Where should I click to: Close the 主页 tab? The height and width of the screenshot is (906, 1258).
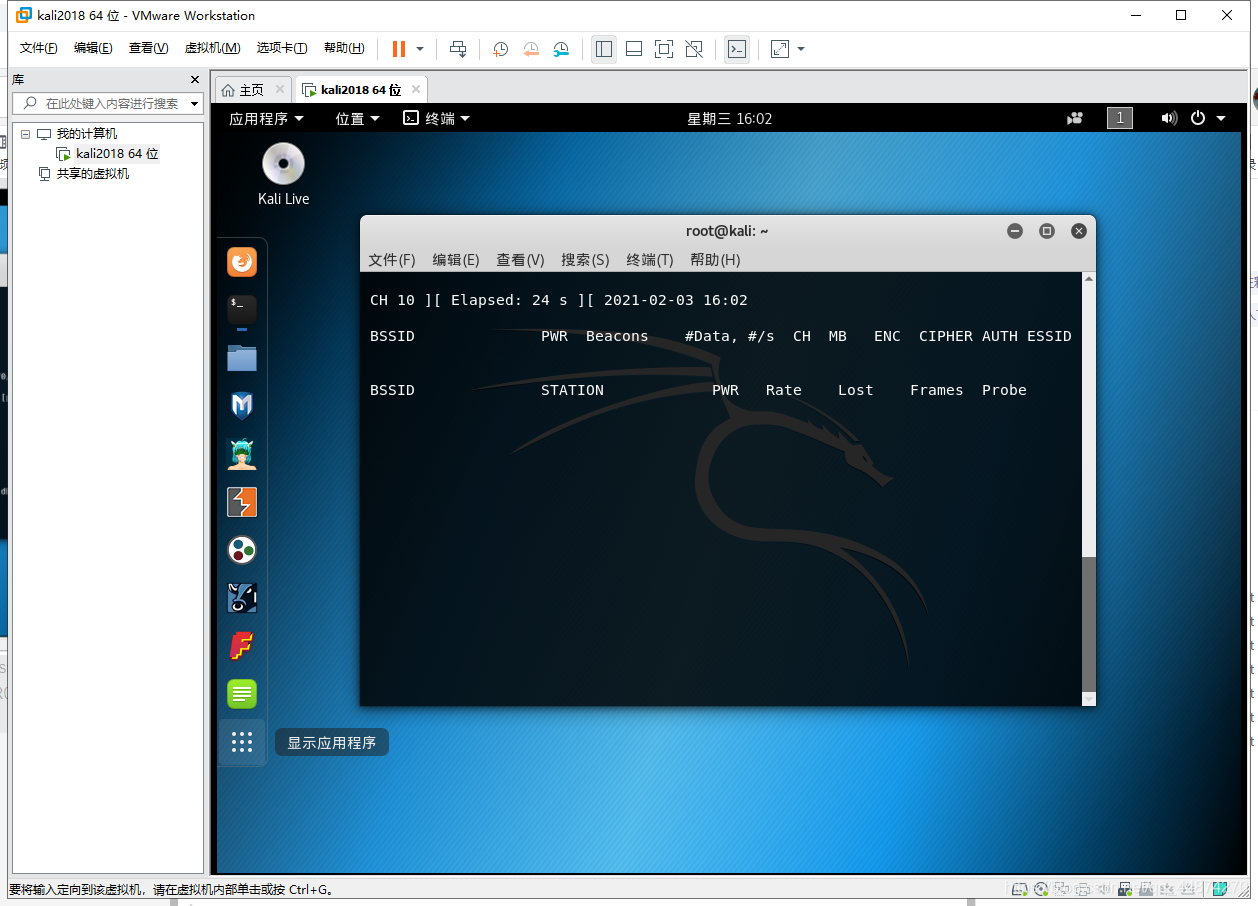pyautogui.click(x=280, y=89)
